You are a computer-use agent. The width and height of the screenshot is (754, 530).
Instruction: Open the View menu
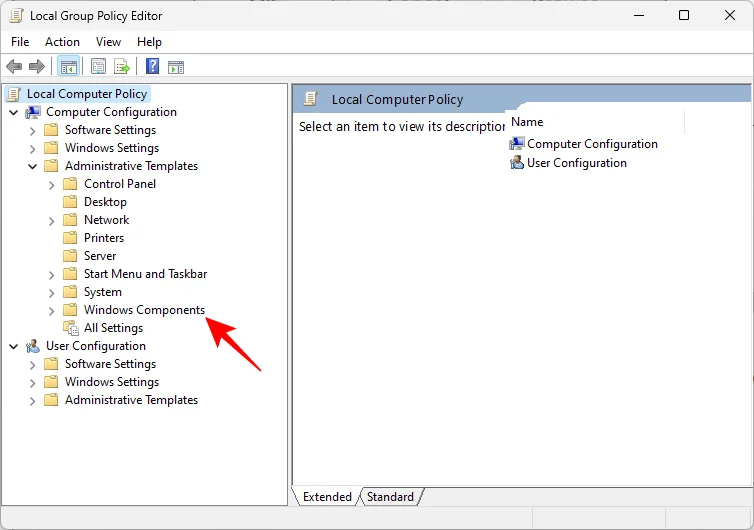tap(108, 42)
